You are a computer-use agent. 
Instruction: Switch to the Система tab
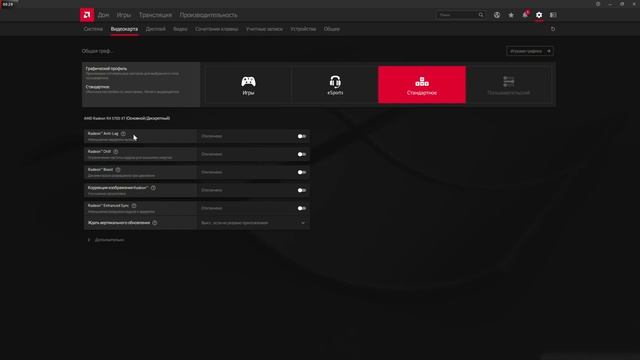pyautogui.click(x=93, y=29)
